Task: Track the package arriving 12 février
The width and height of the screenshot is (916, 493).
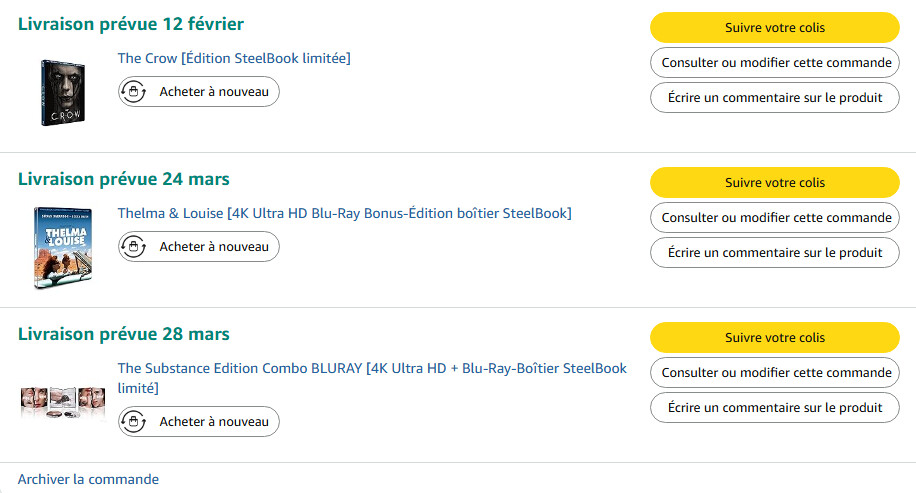Action: pos(775,28)
